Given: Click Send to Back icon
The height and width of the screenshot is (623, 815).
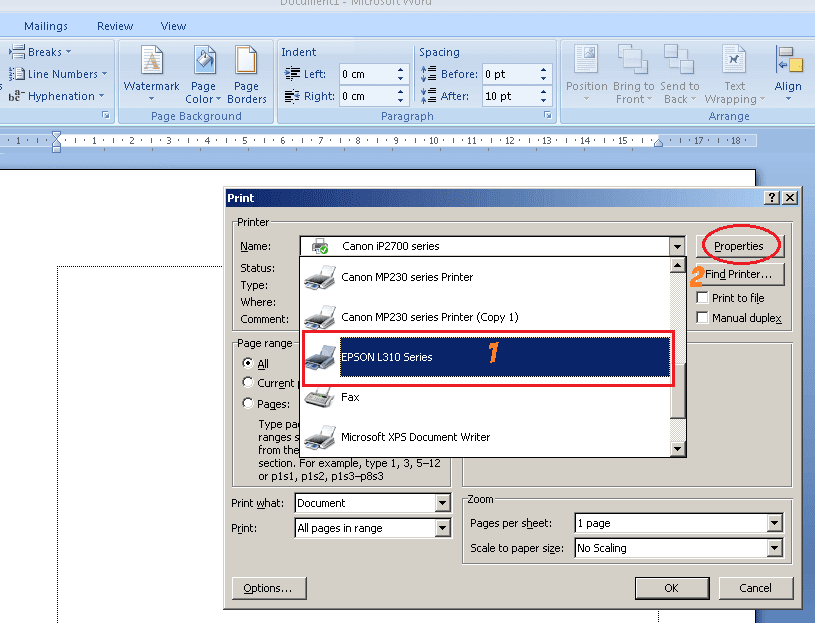Looking at the screenshot, I should click(x=679, y=59).
